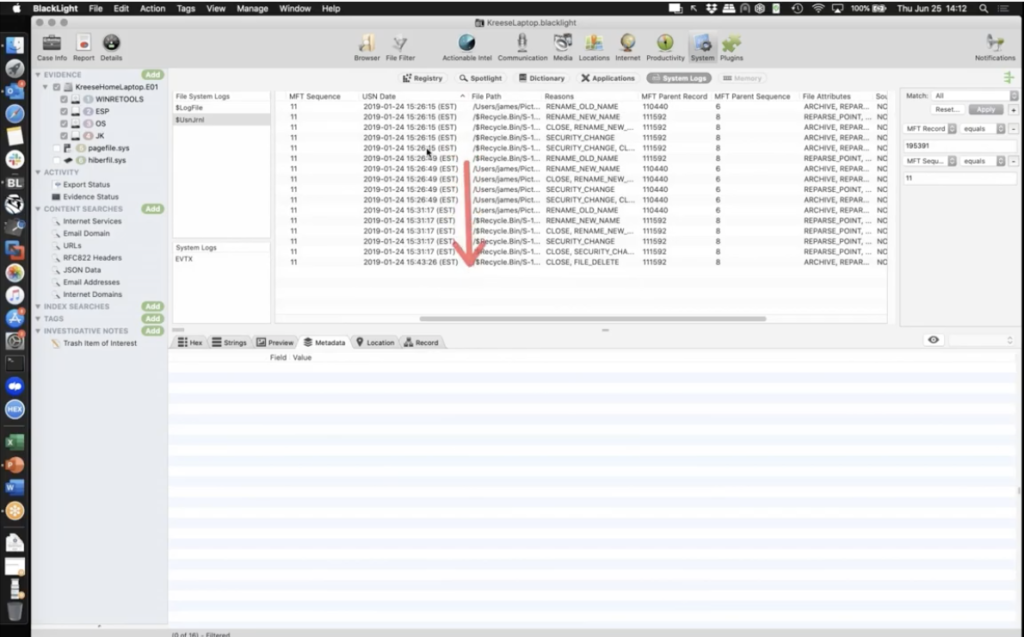Select the System view icon
Screen dimensions: 1024x637
point(703,44)
